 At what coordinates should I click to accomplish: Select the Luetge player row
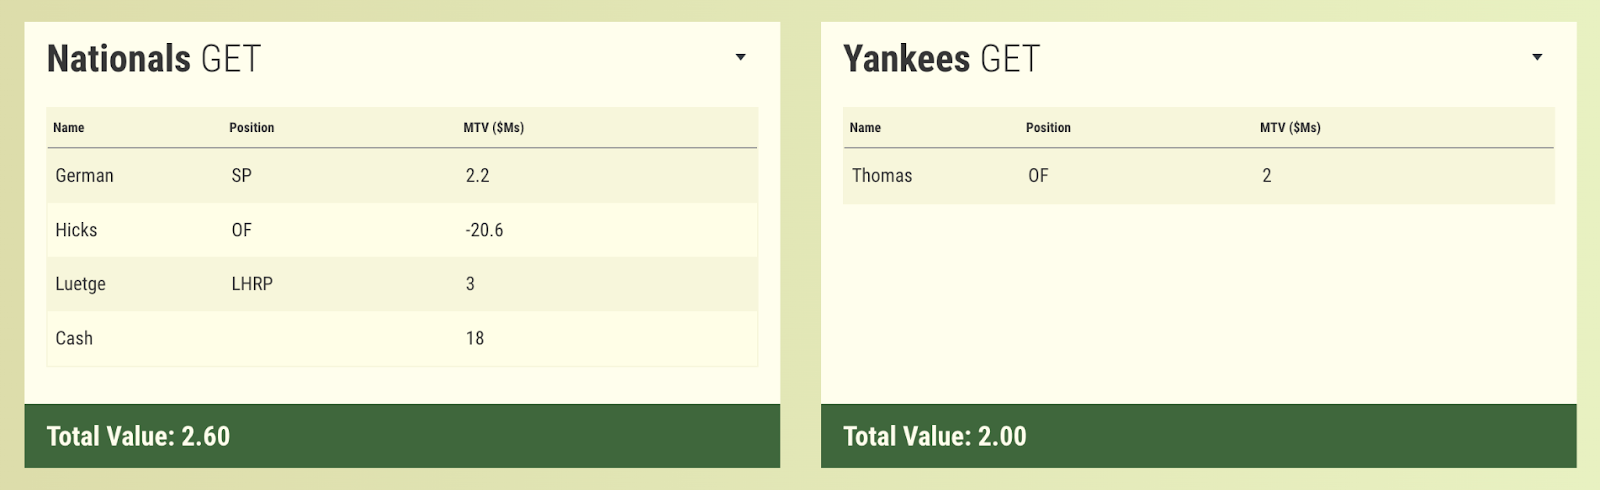pyautogui.click(x=402, y=284)
